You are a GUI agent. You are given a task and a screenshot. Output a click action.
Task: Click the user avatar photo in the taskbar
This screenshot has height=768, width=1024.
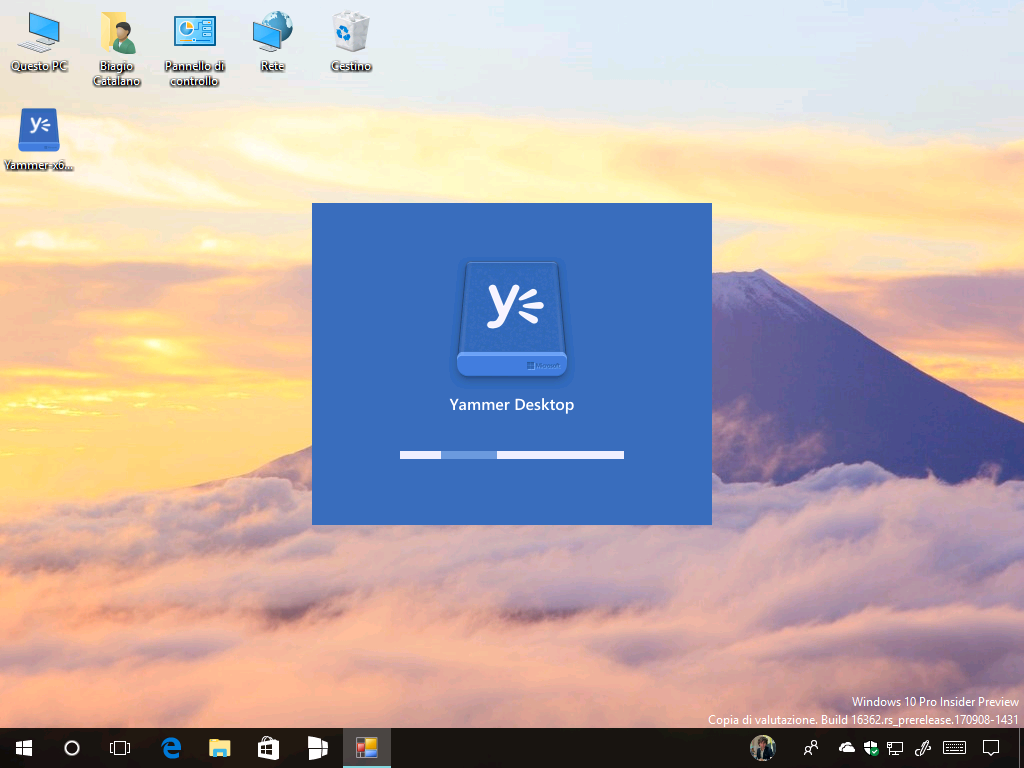pyautogui.click(x=763, y=748)
